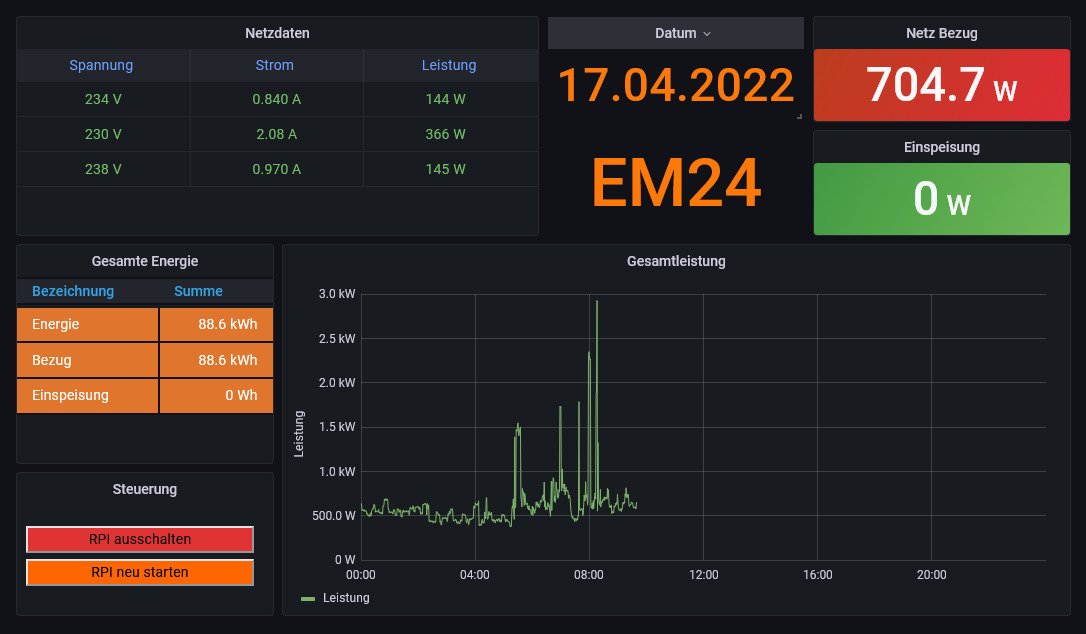Click the Netz Bezug panel title
The width and height of the screenshot is (1086, 634).
[941, 33]
